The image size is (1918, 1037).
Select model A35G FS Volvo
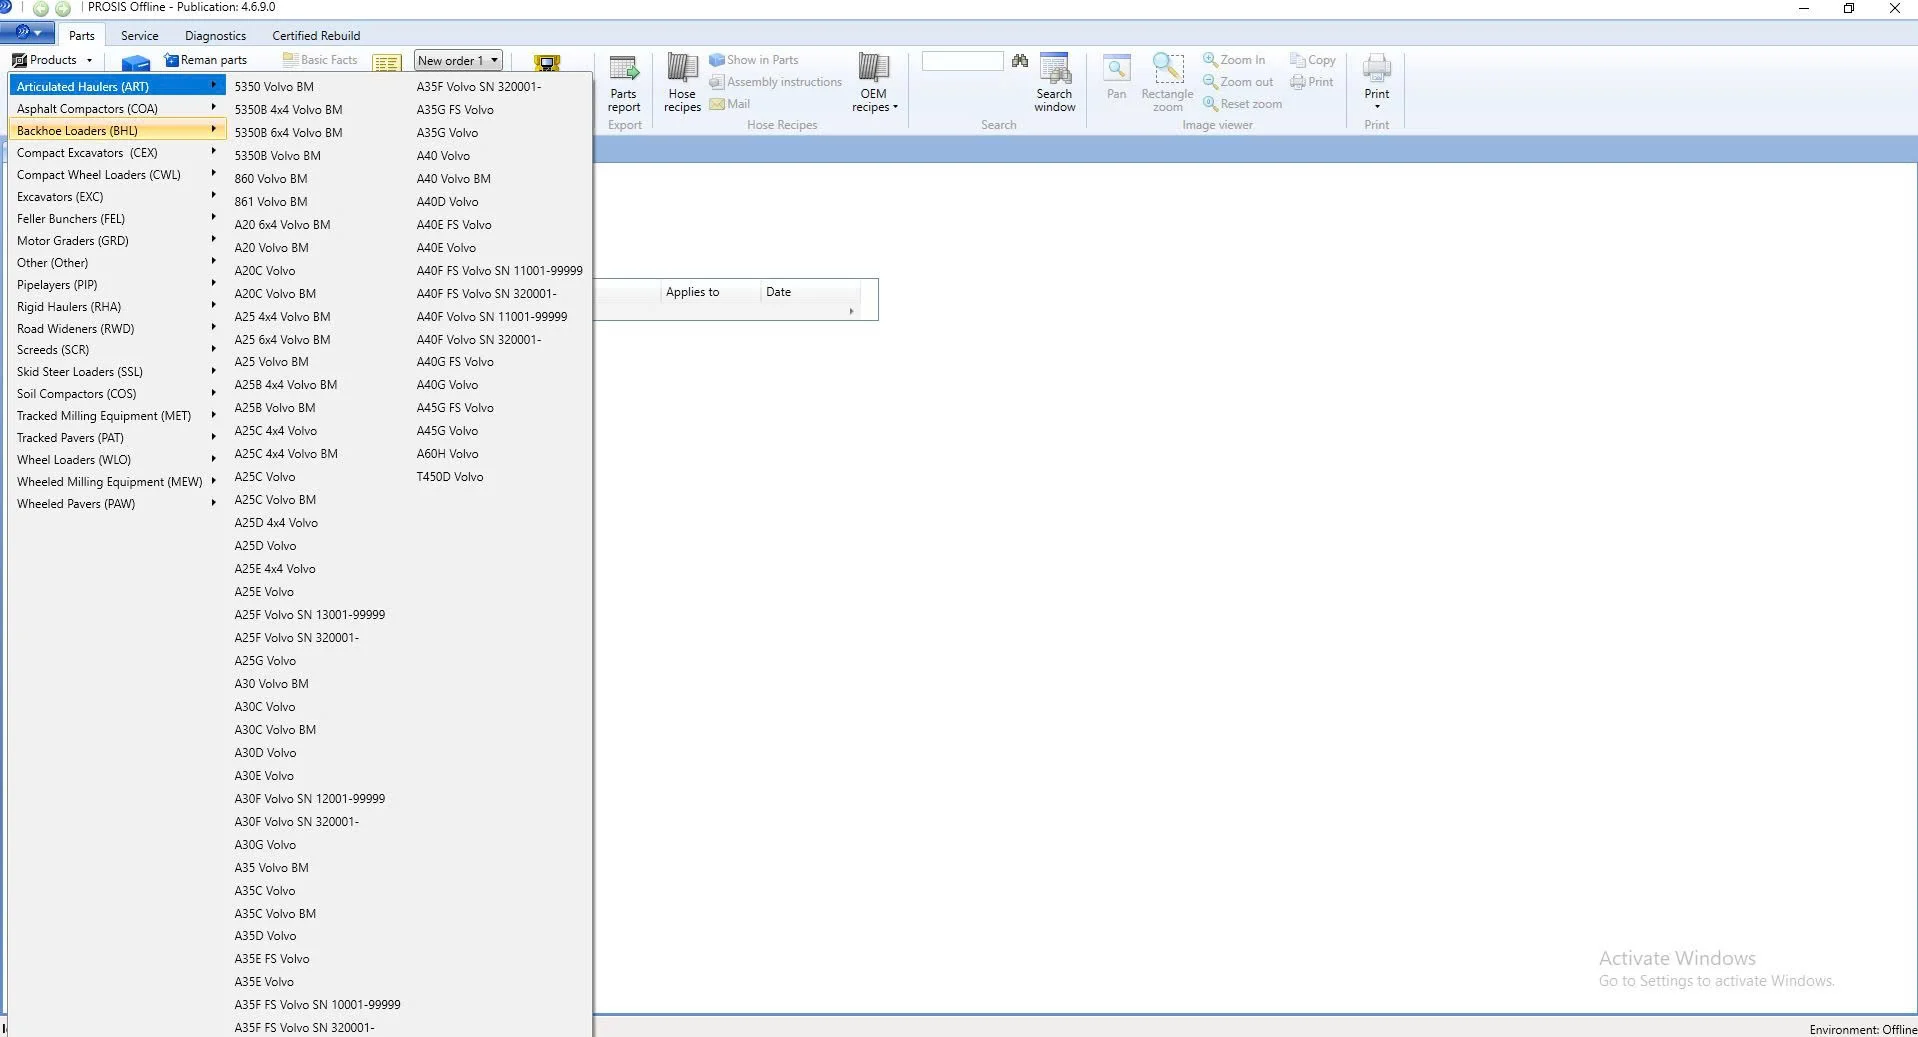(x=455, y=110)
